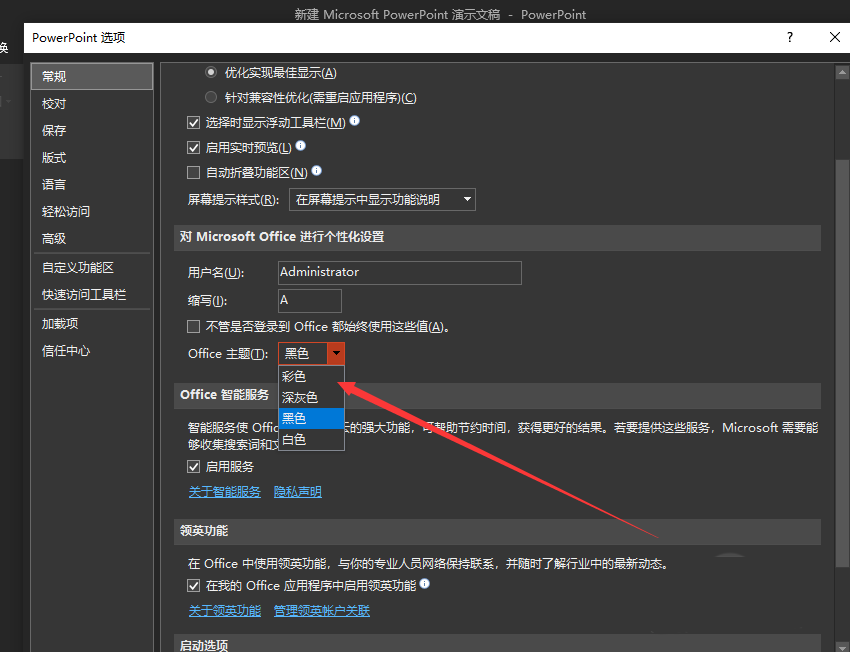The height and width of the screenshot is (652, 850).
Task: Open 管理领英帐户关联 link
Action: click(322, 611)
